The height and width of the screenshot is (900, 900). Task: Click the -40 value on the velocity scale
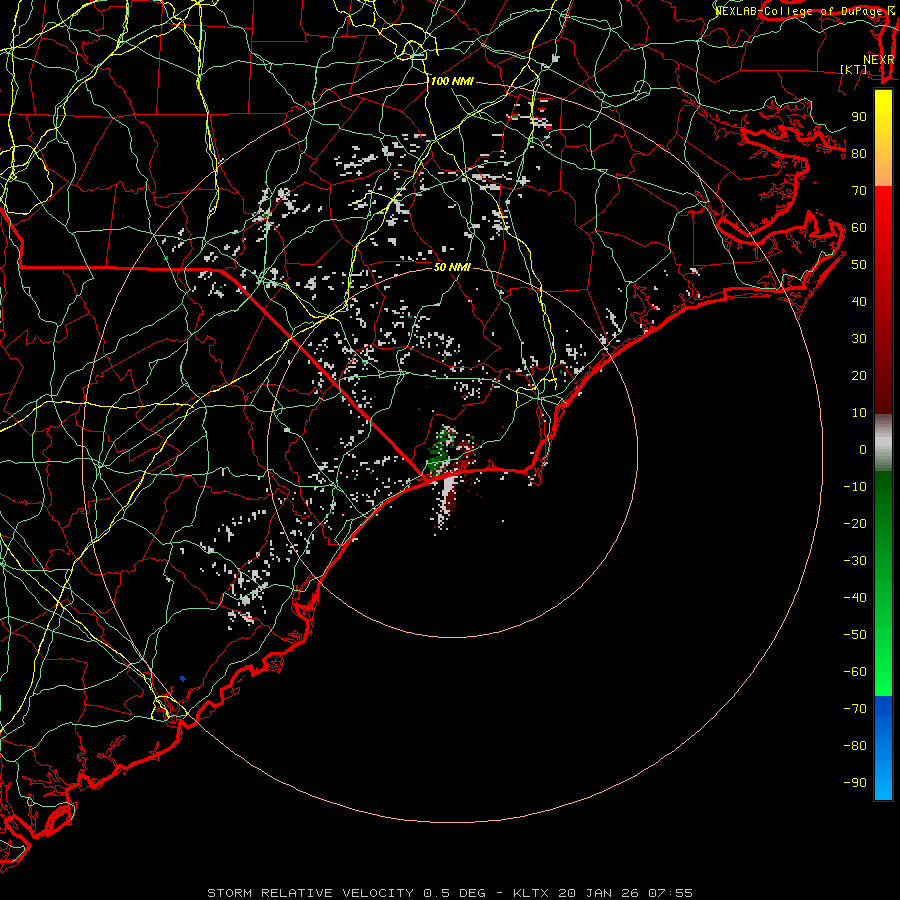855,598
